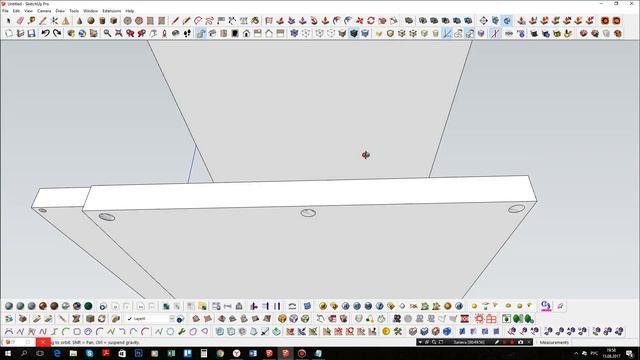
Task: Click the Zoom Extents icon
Action: click(x=118, y=33)
